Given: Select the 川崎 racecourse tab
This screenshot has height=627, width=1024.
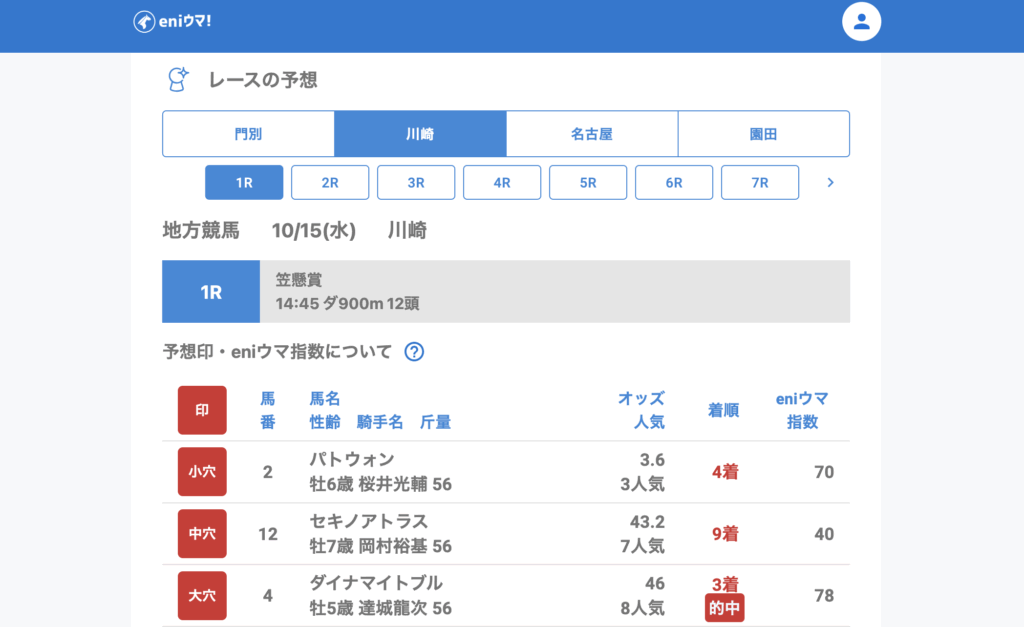Looking at the screenshot, I should 420,134.
